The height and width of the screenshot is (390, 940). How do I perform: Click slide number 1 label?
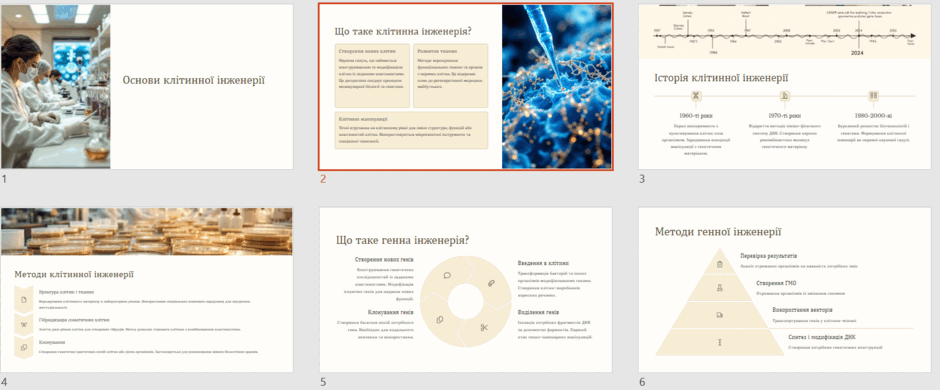(x=4, y=179)
